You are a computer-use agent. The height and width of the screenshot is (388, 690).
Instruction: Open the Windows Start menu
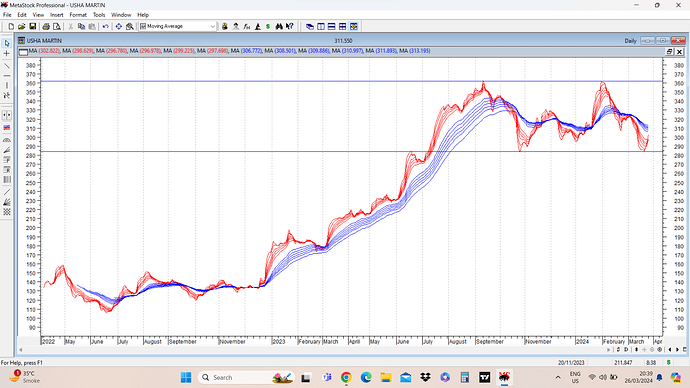point(186,377)
